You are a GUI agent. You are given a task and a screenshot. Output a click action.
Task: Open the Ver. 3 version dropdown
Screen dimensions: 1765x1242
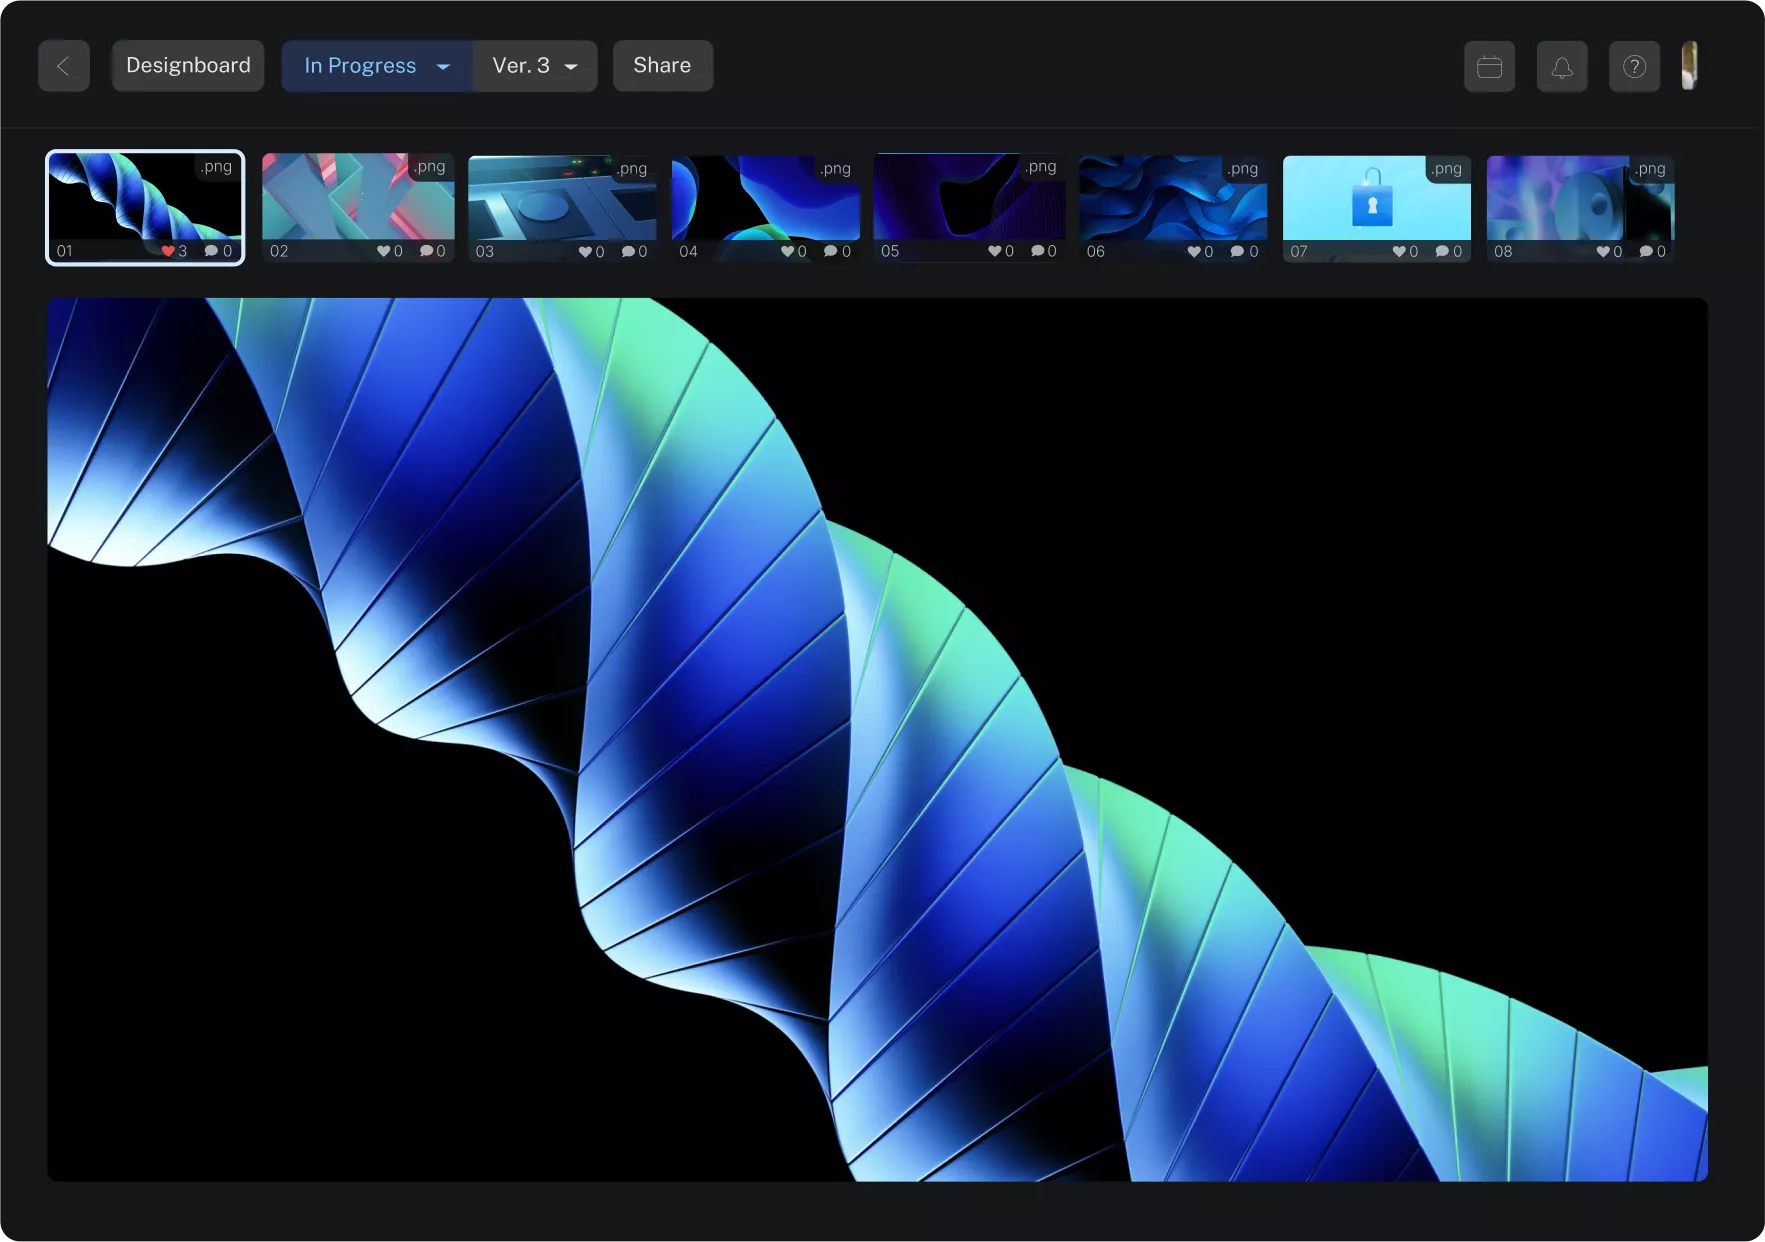pos(534,66)
